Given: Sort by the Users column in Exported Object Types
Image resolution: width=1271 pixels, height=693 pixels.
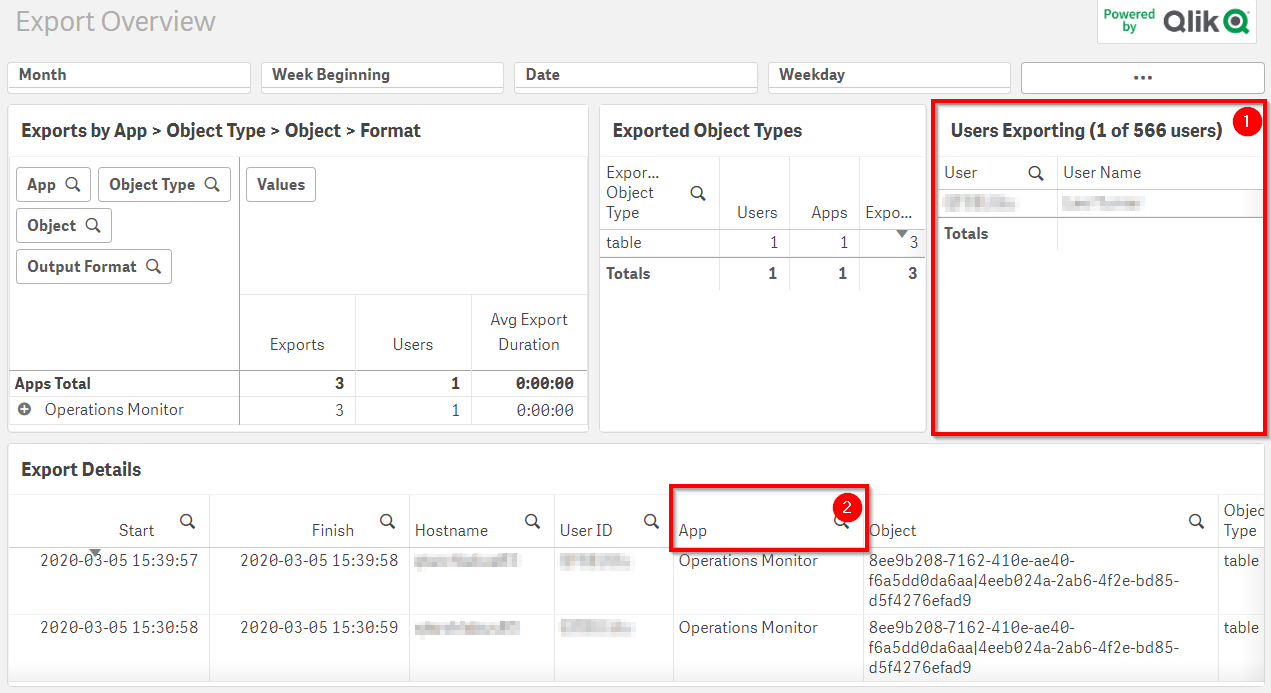Looking at the screenshot, I should (x=756, y=212).
